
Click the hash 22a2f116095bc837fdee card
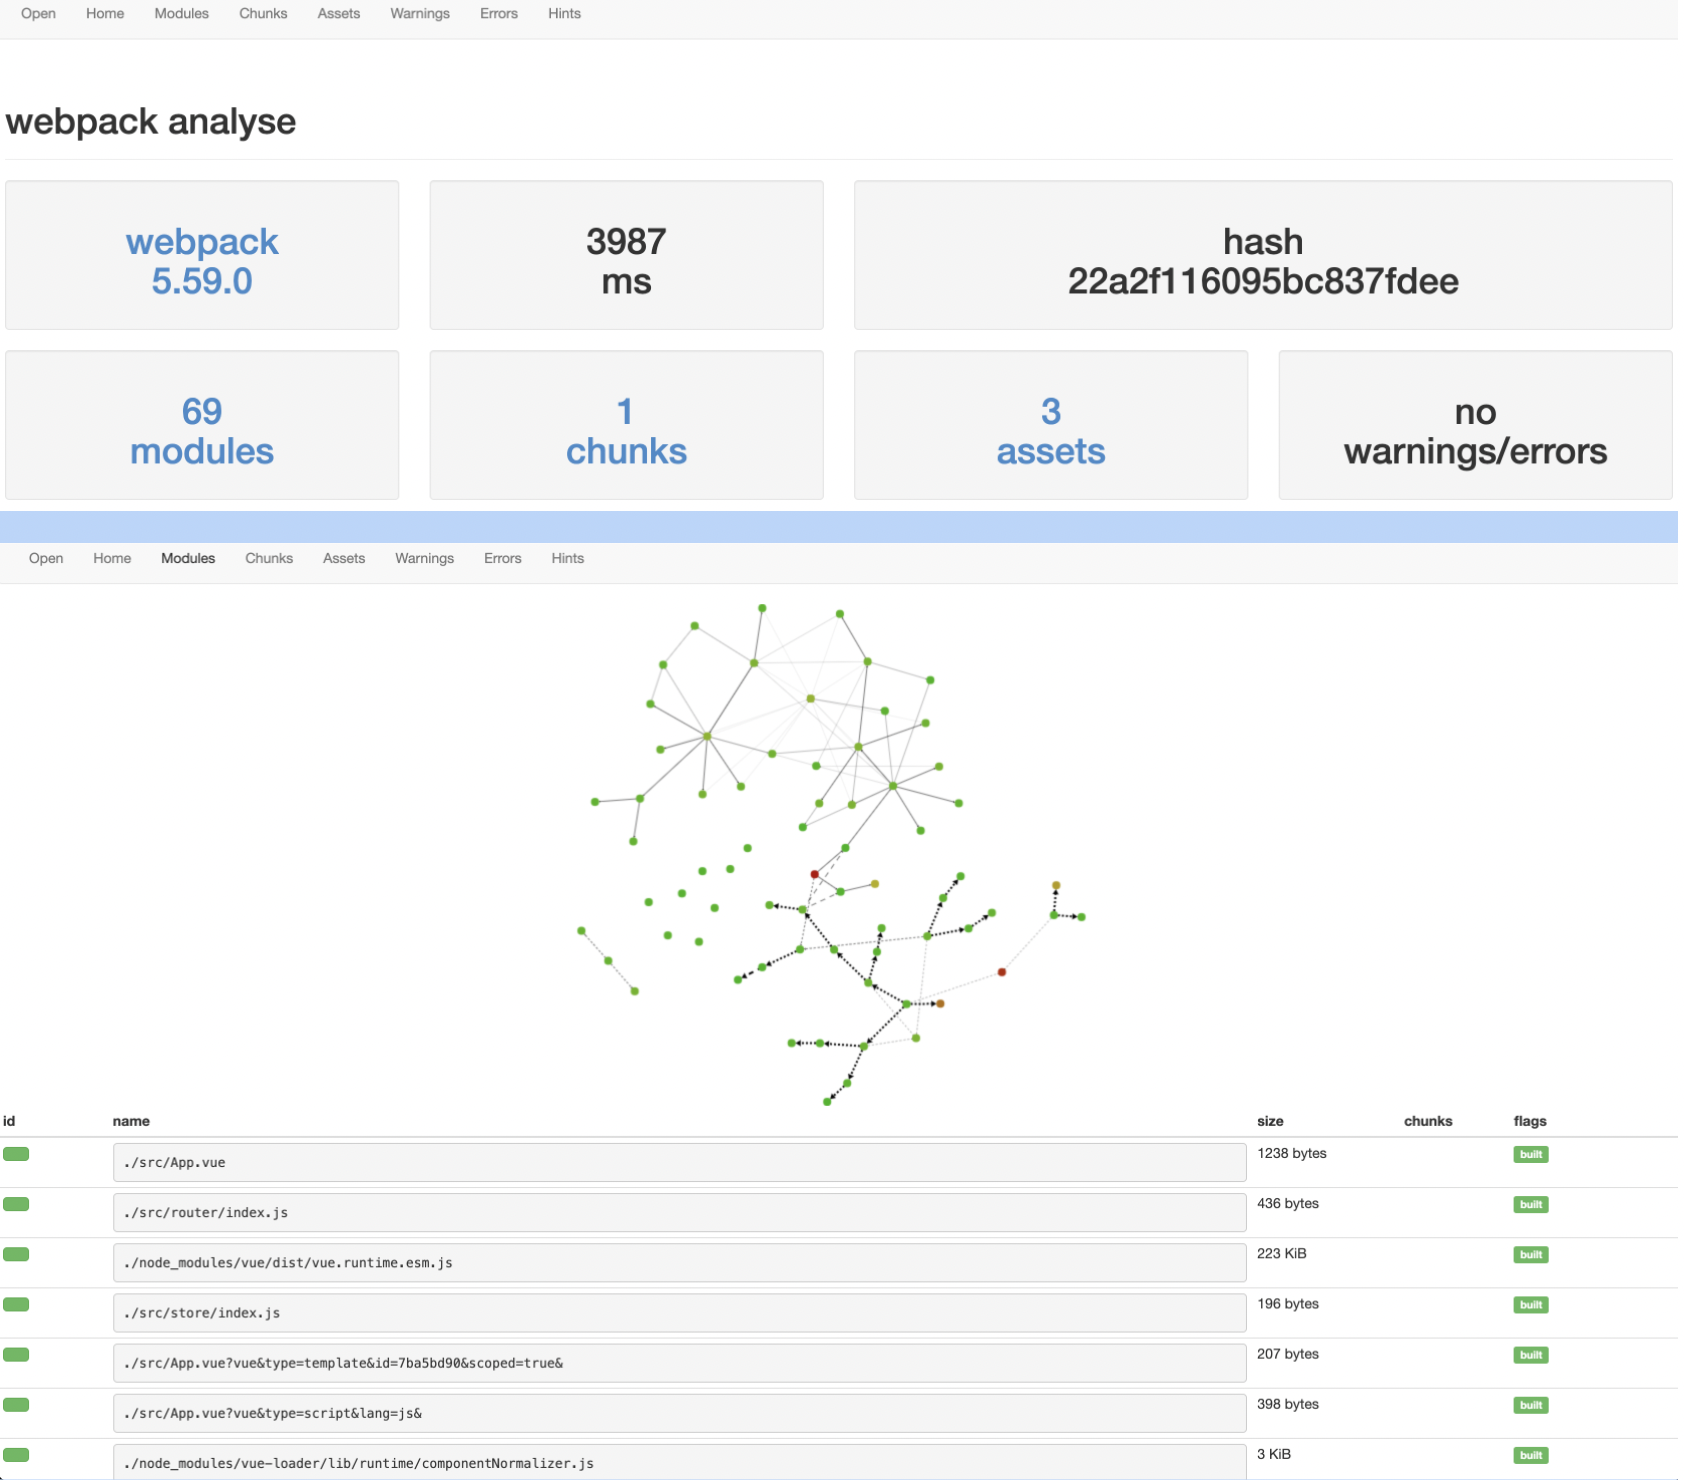point(1263,255)
